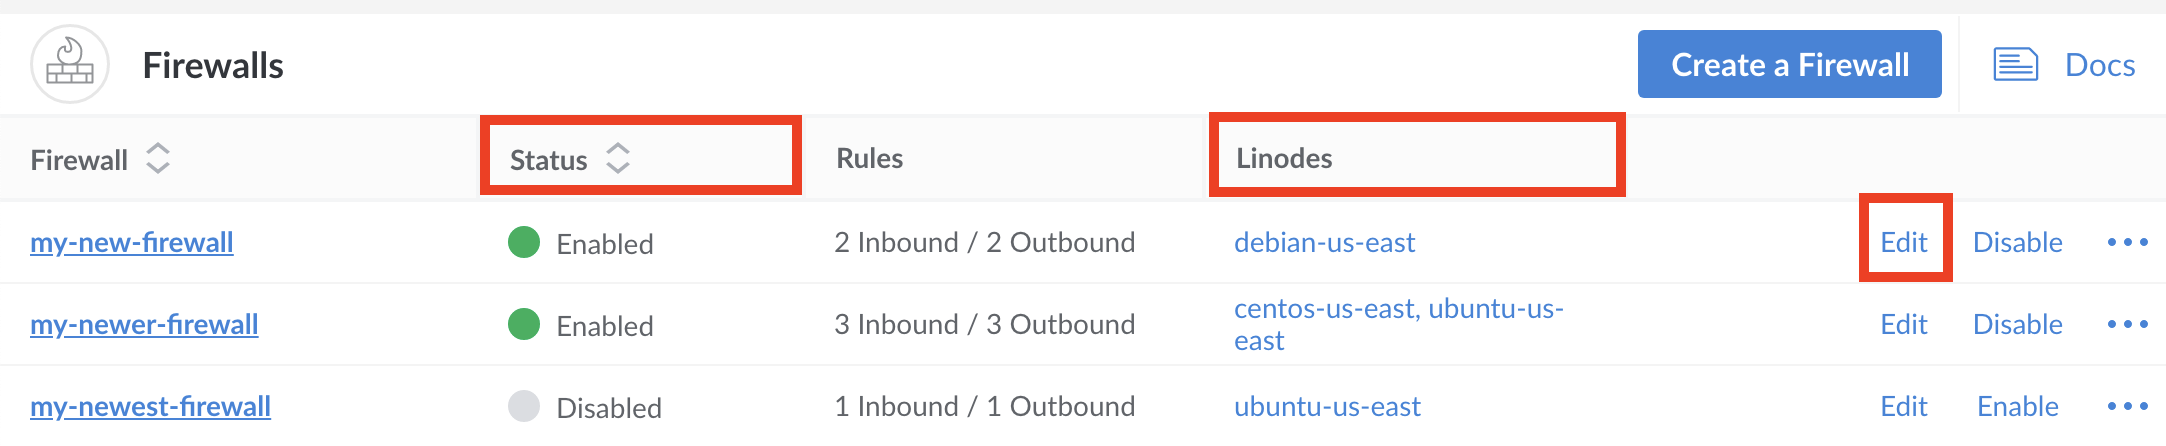Click the Docs document icon
Screen dimensions: 2166x446
(2015, 65)
